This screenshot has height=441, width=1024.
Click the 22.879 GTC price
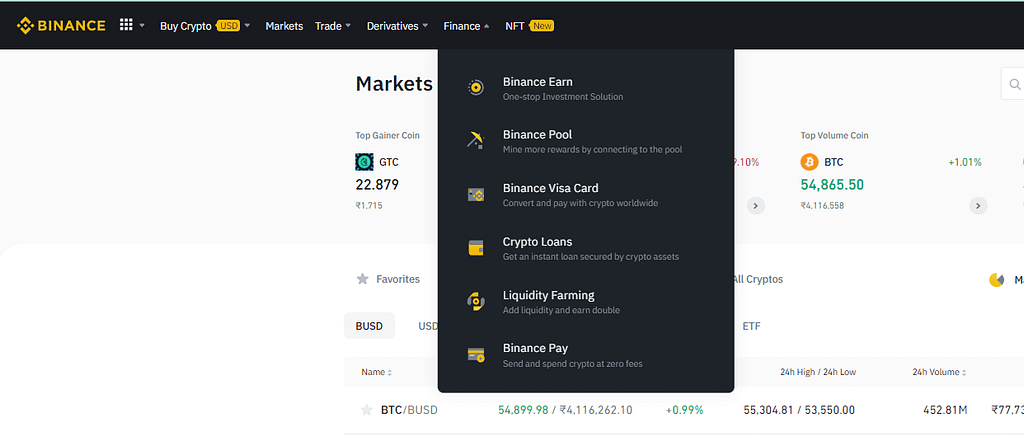pyautogui.click(x=377, y=185)
